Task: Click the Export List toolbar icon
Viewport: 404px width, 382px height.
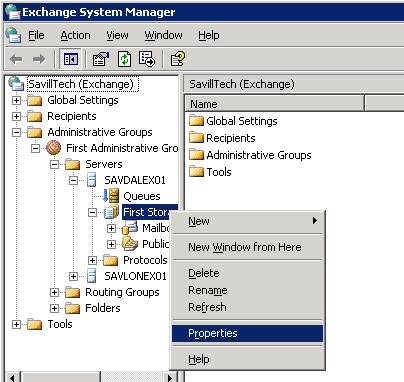Action: coord(147,59)
